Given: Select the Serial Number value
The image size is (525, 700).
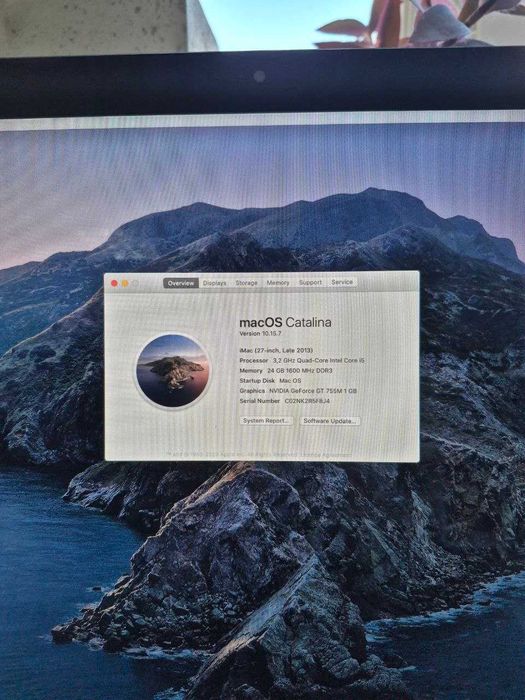Looking at the screenshot, I should tap(307, 401).
